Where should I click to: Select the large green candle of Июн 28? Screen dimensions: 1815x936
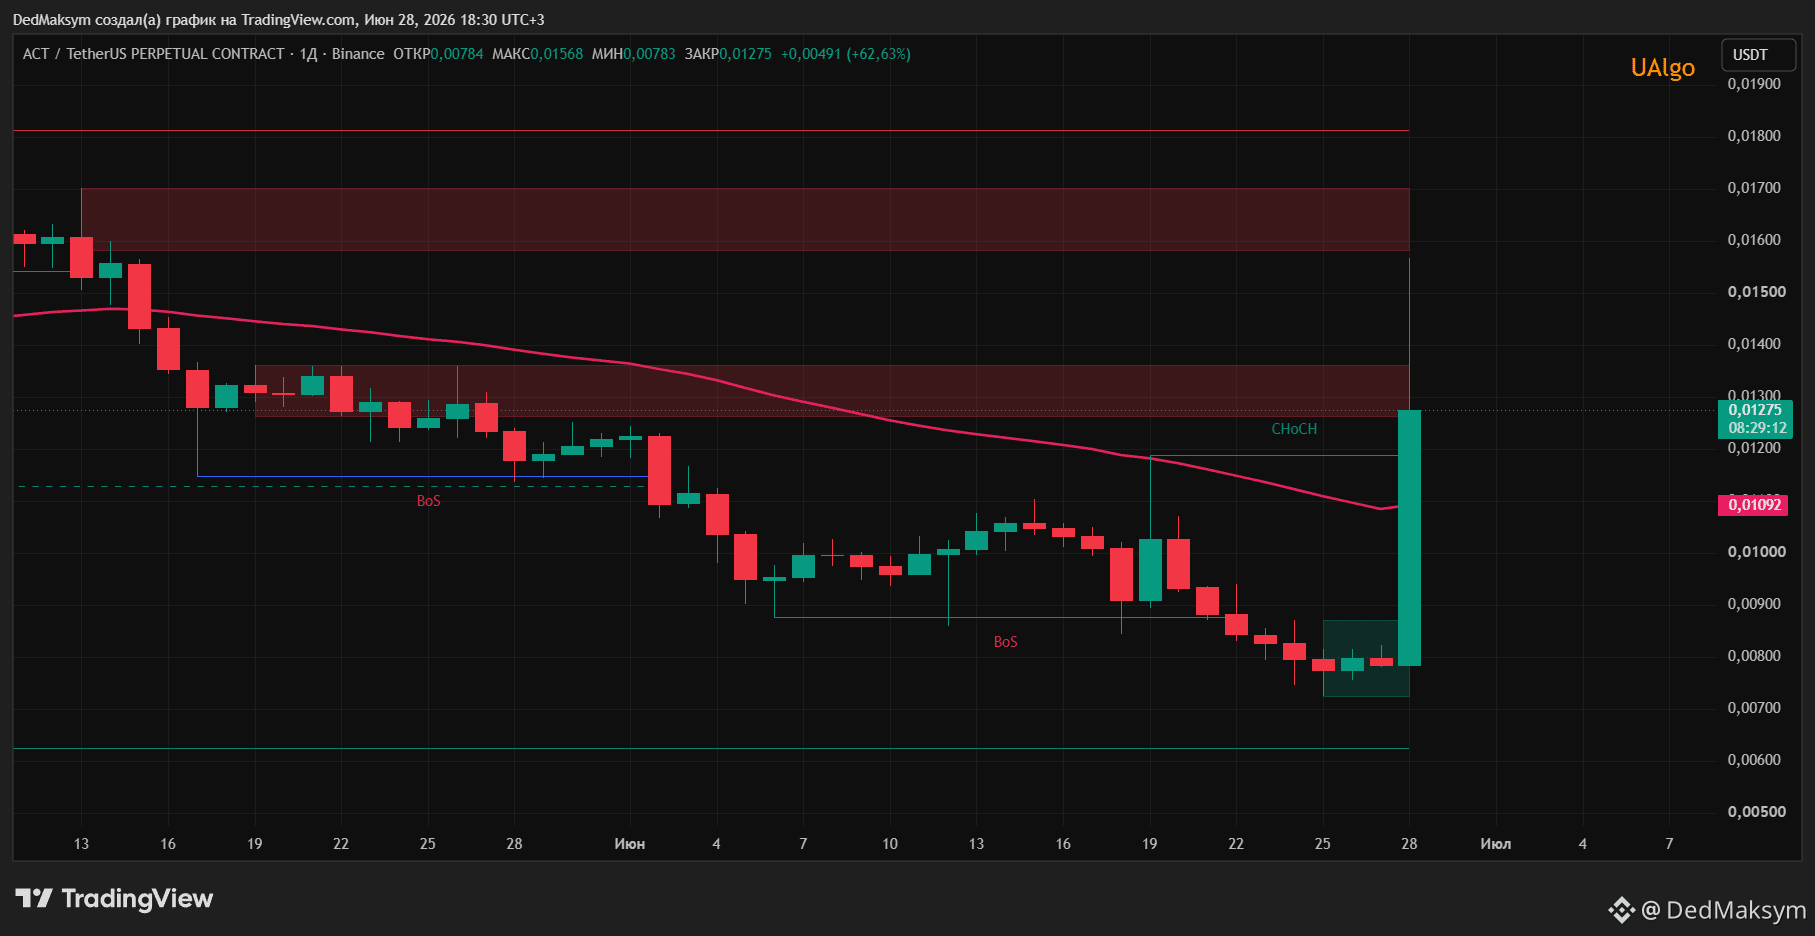coord(1409,538)
